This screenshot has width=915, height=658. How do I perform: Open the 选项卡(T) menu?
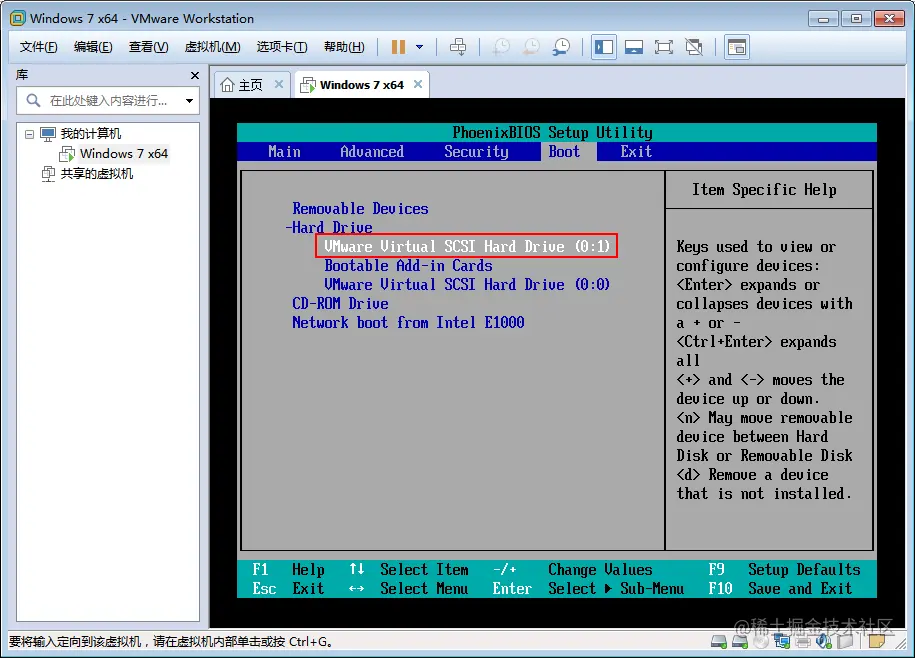click(x=282, y=47)
